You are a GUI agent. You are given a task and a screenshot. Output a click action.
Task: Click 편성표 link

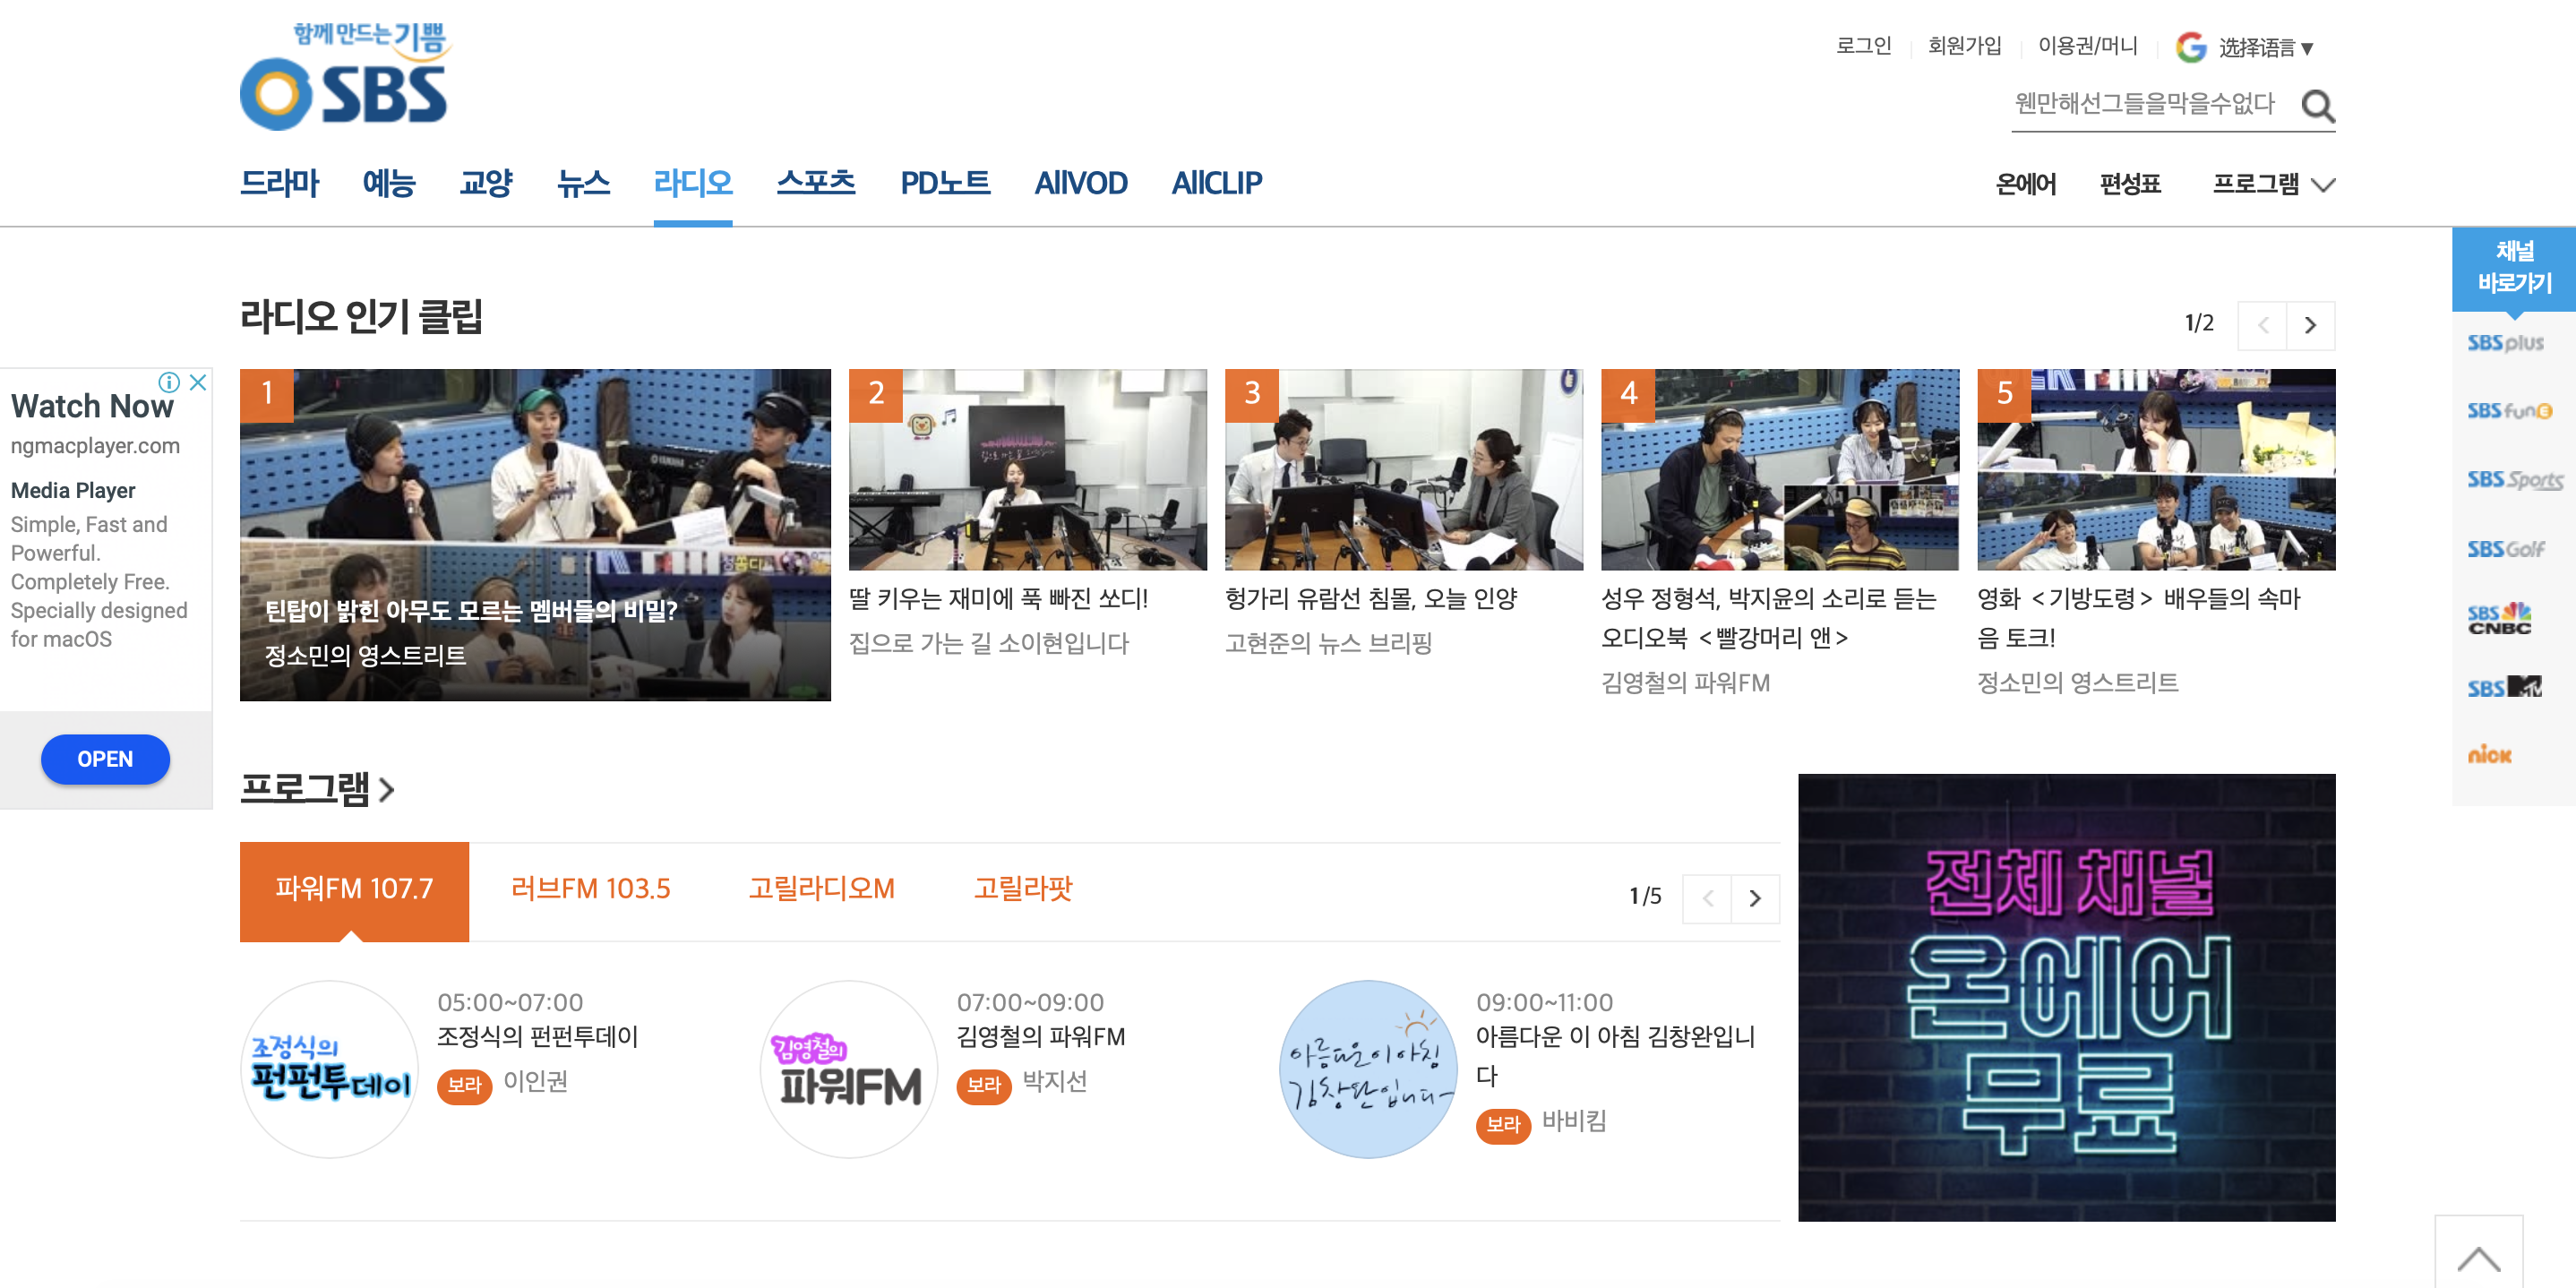click(2129, 184)
